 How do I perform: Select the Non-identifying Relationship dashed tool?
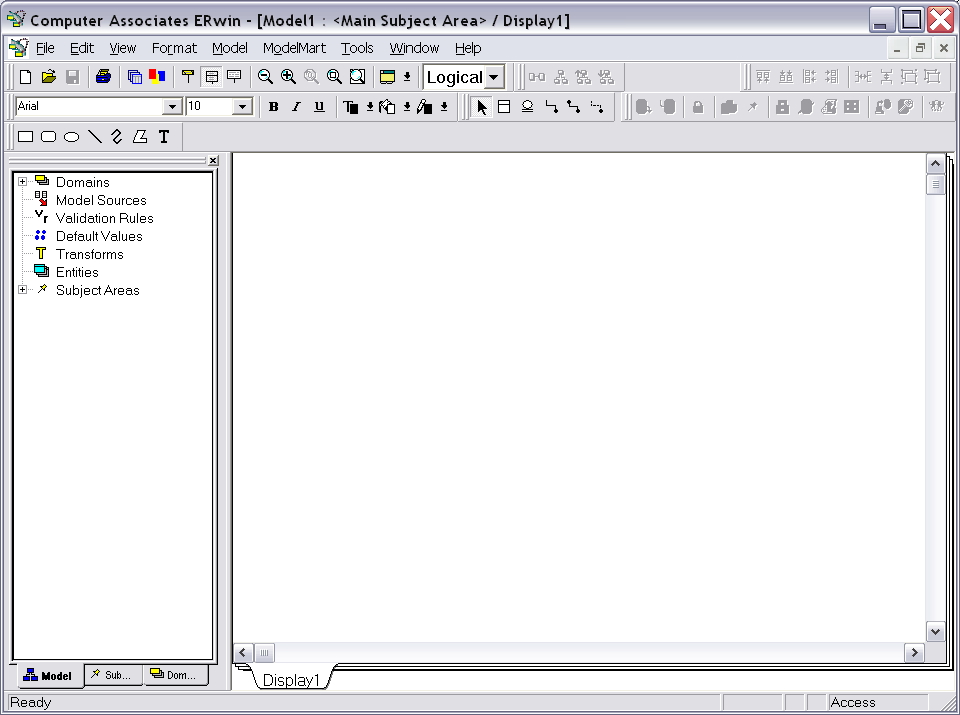[x=597, y=107]
